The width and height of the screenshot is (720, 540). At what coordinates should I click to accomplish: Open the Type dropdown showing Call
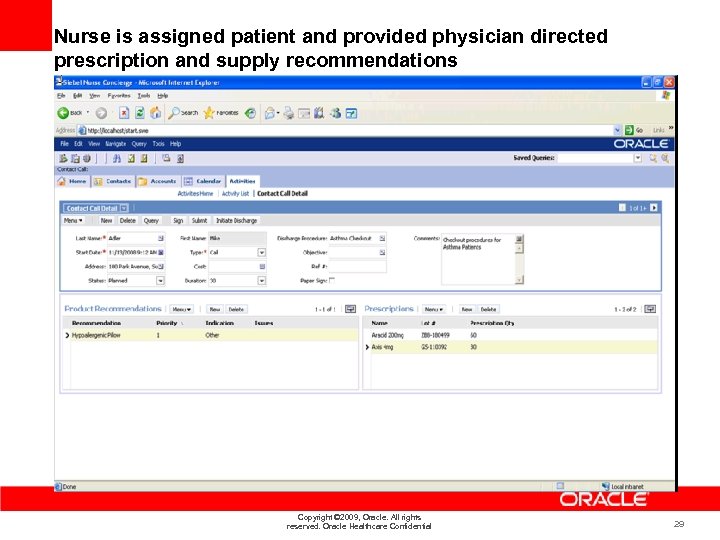click(261, 253)
